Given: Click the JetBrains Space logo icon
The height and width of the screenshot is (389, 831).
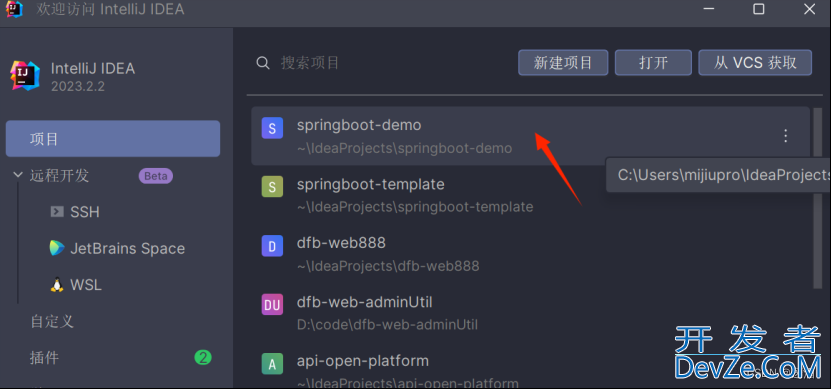Looking at the screenshot, I should point(57,248).
